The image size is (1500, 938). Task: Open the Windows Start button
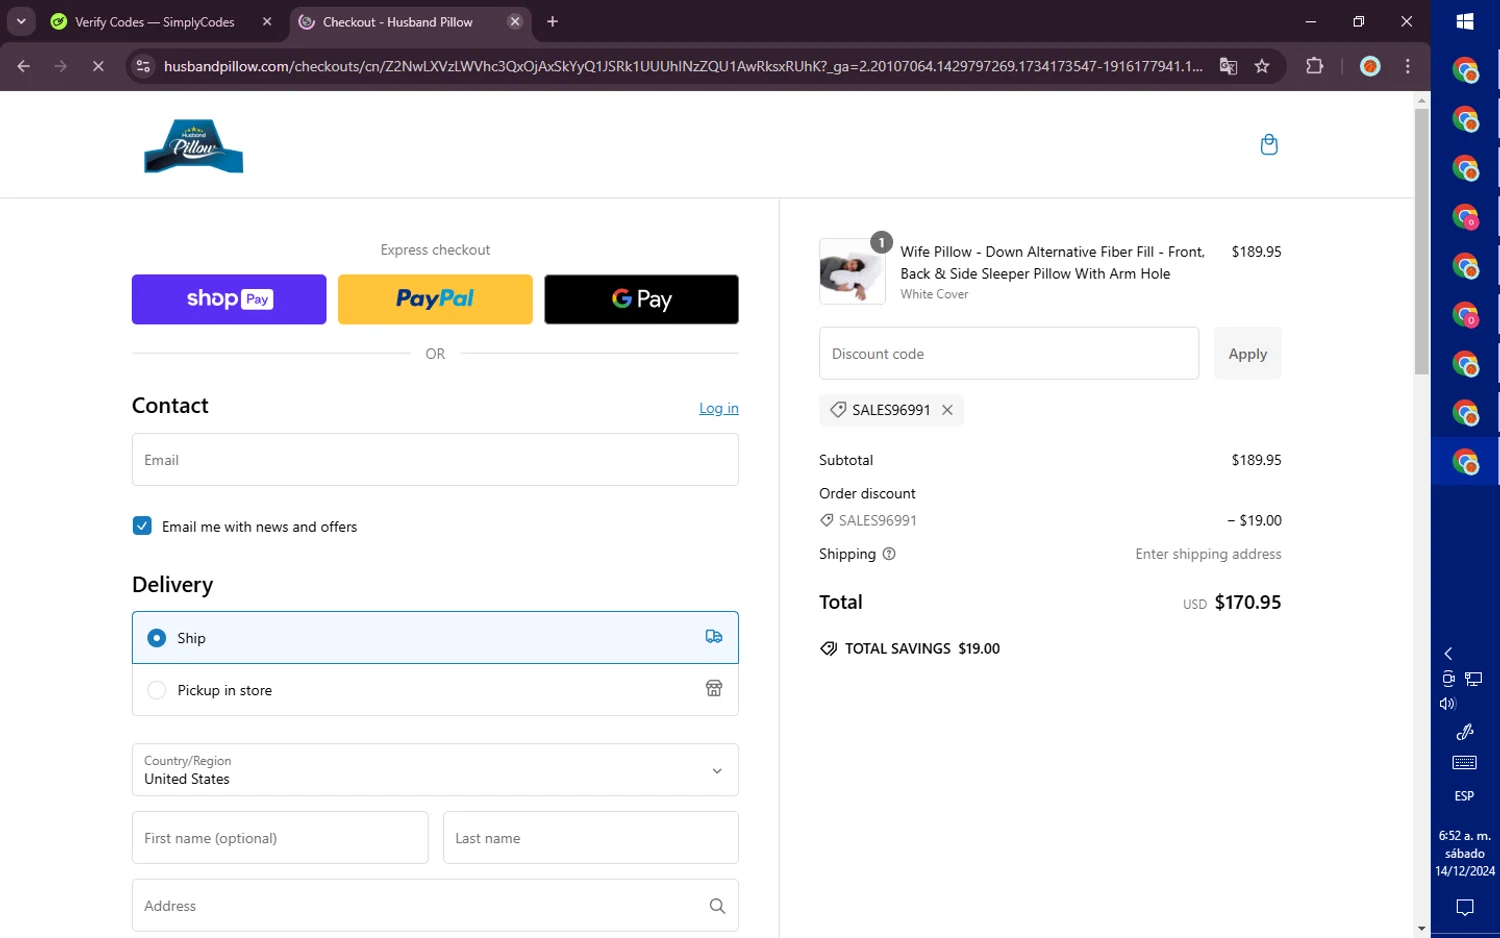point(1465,21)
